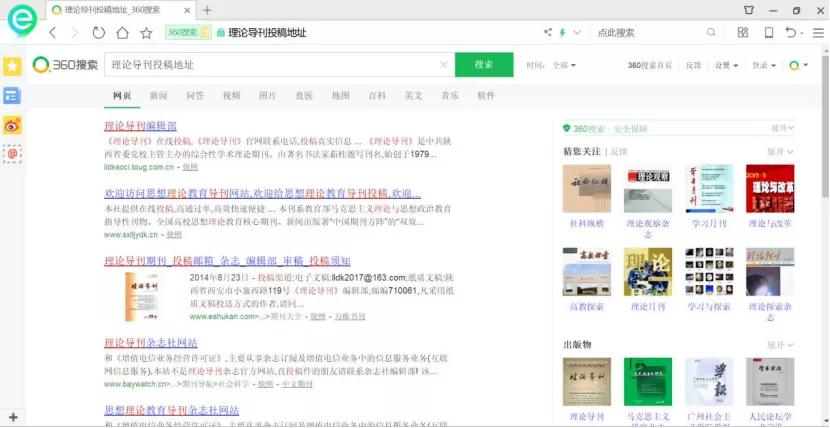This screenshot has width=830, height=428.
Task: Open the 理论导刊编辑部 result link
Action: 140,126
